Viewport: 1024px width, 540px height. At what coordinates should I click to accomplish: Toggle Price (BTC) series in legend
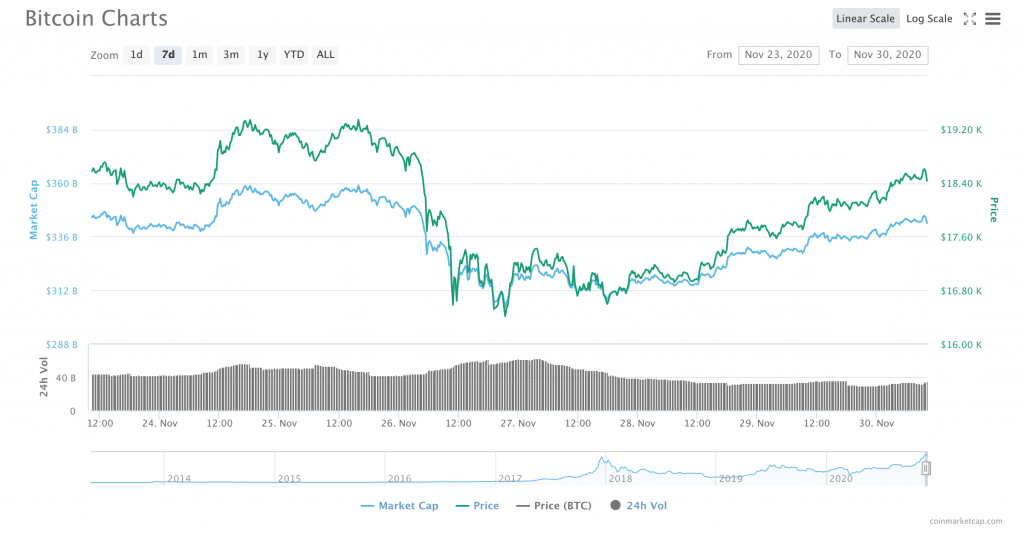(x=553, y=506)
